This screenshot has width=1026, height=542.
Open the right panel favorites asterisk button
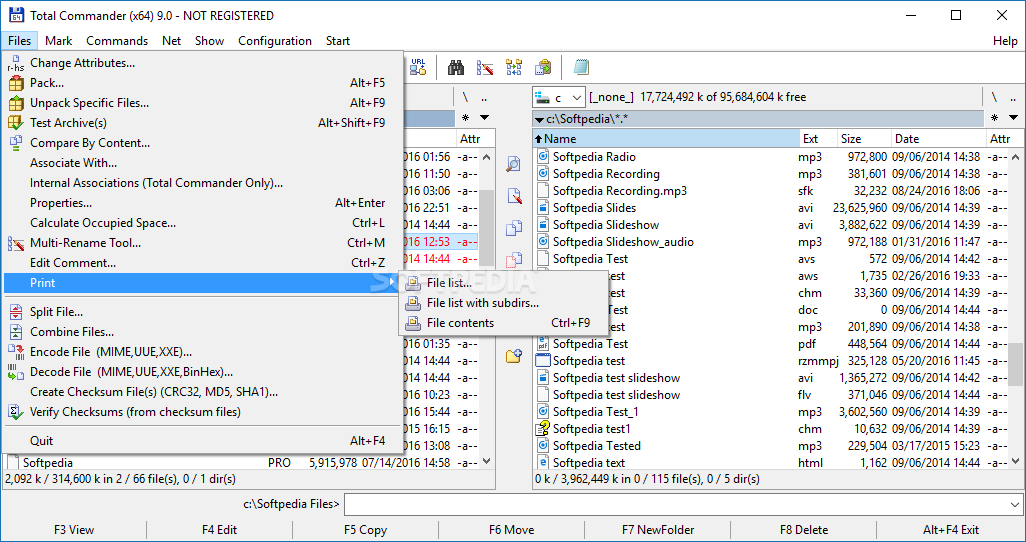tap(995, 118)
